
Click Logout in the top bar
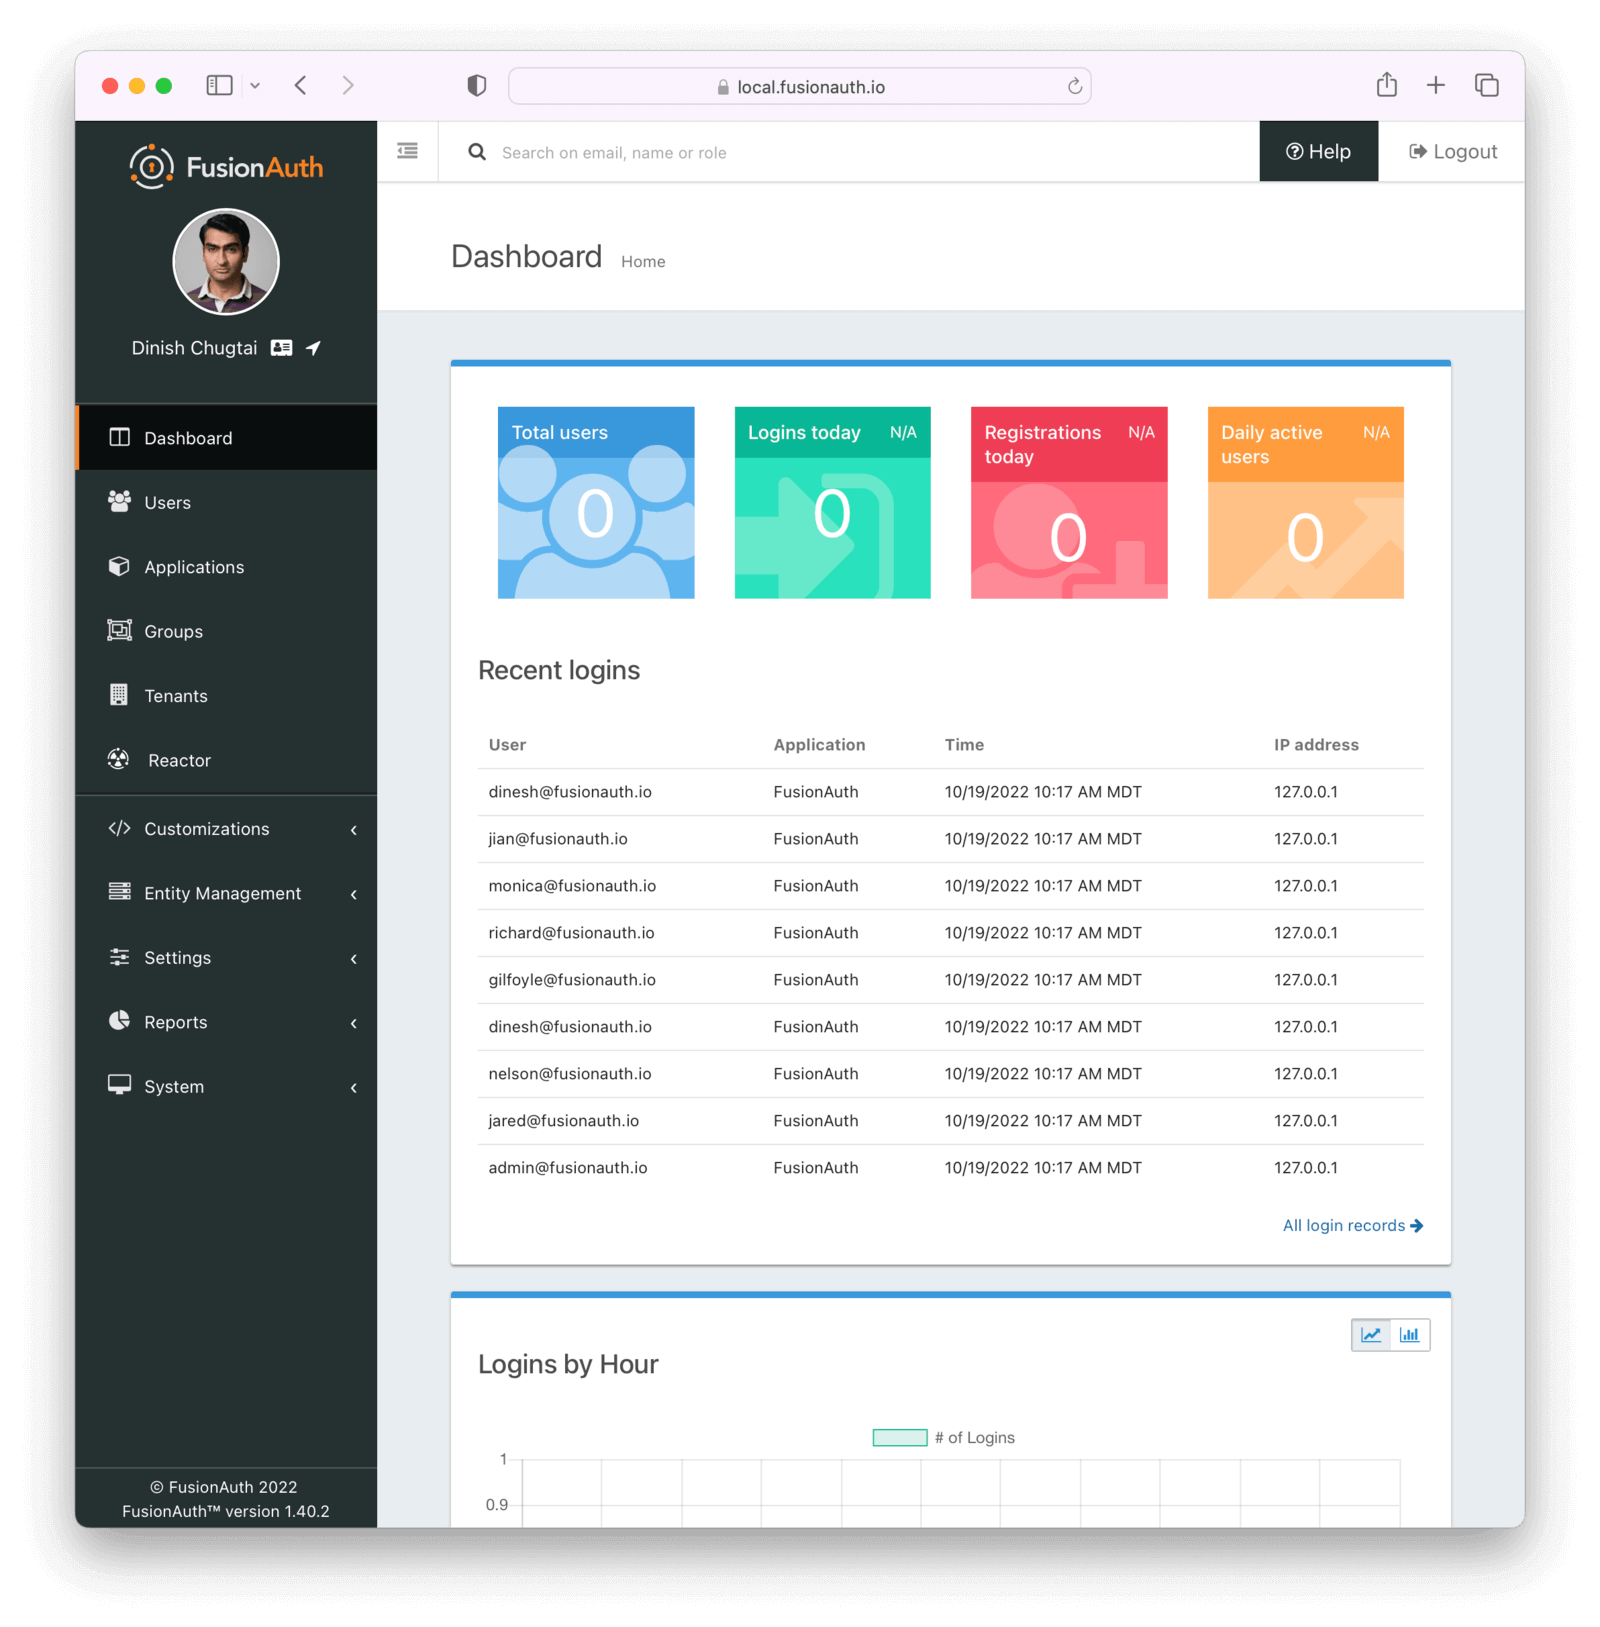click(1453, 151)
